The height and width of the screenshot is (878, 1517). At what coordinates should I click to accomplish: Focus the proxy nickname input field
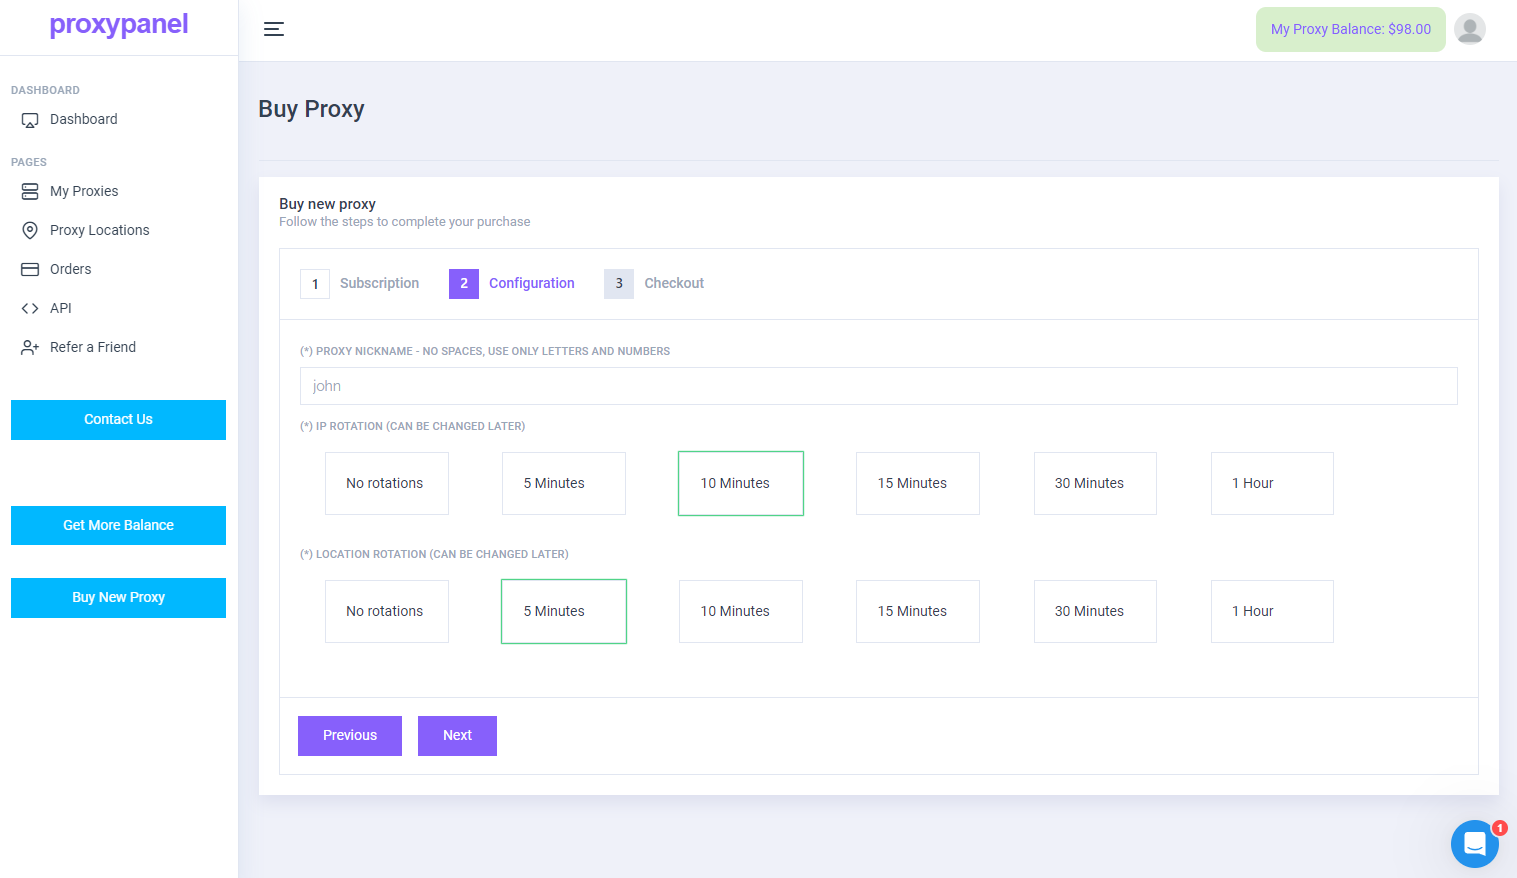[x=878, y=386]
